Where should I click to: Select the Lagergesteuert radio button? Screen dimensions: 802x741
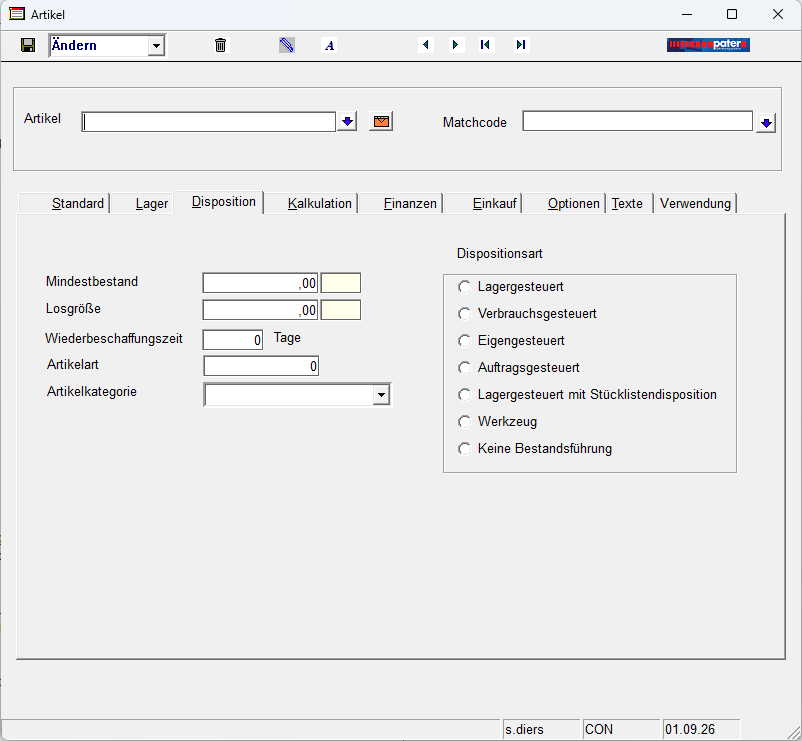(464, 287)
